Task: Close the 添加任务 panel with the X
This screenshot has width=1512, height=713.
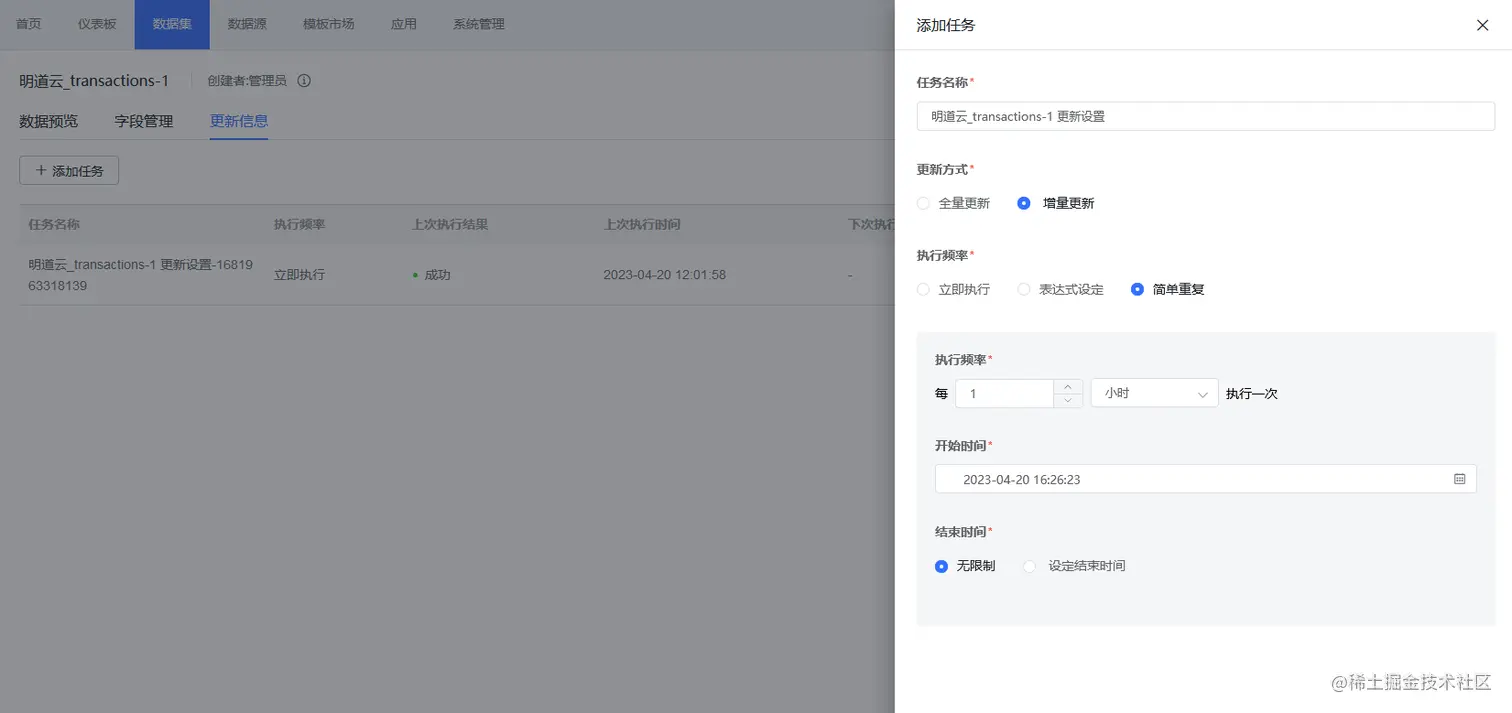Action: tap(1482, 25)
